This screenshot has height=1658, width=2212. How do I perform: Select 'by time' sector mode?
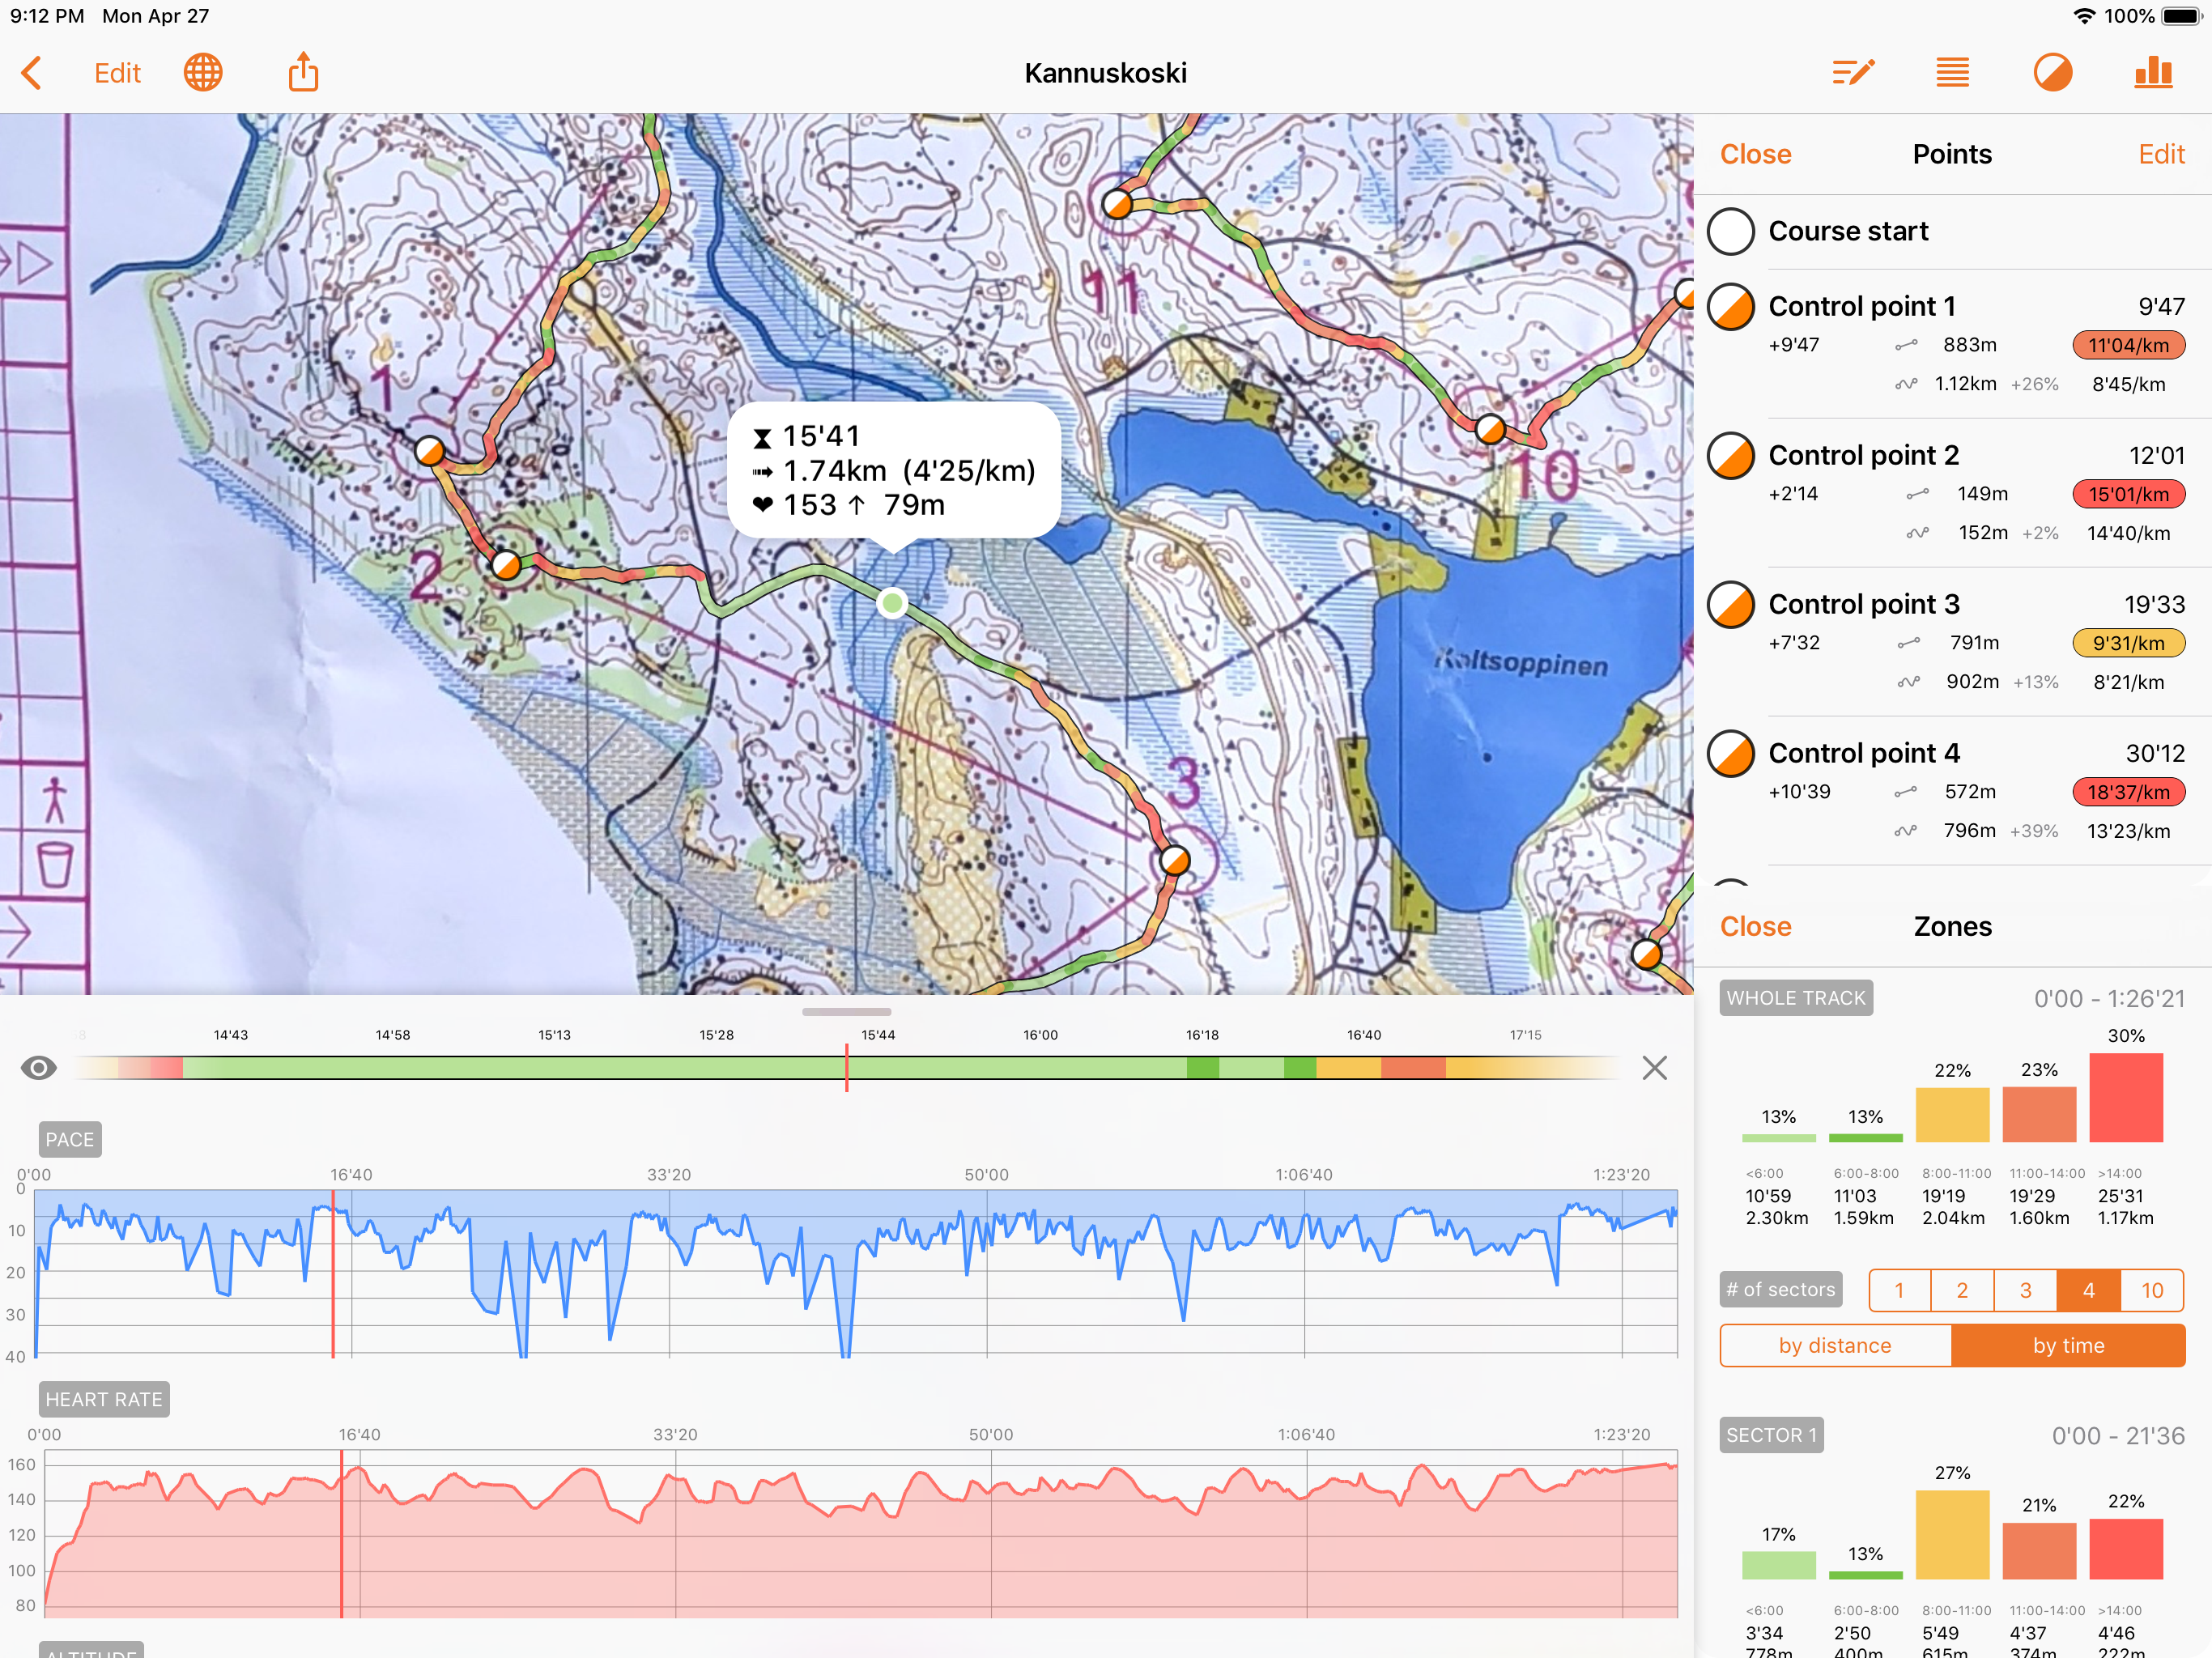[x=2068, y=1346]
